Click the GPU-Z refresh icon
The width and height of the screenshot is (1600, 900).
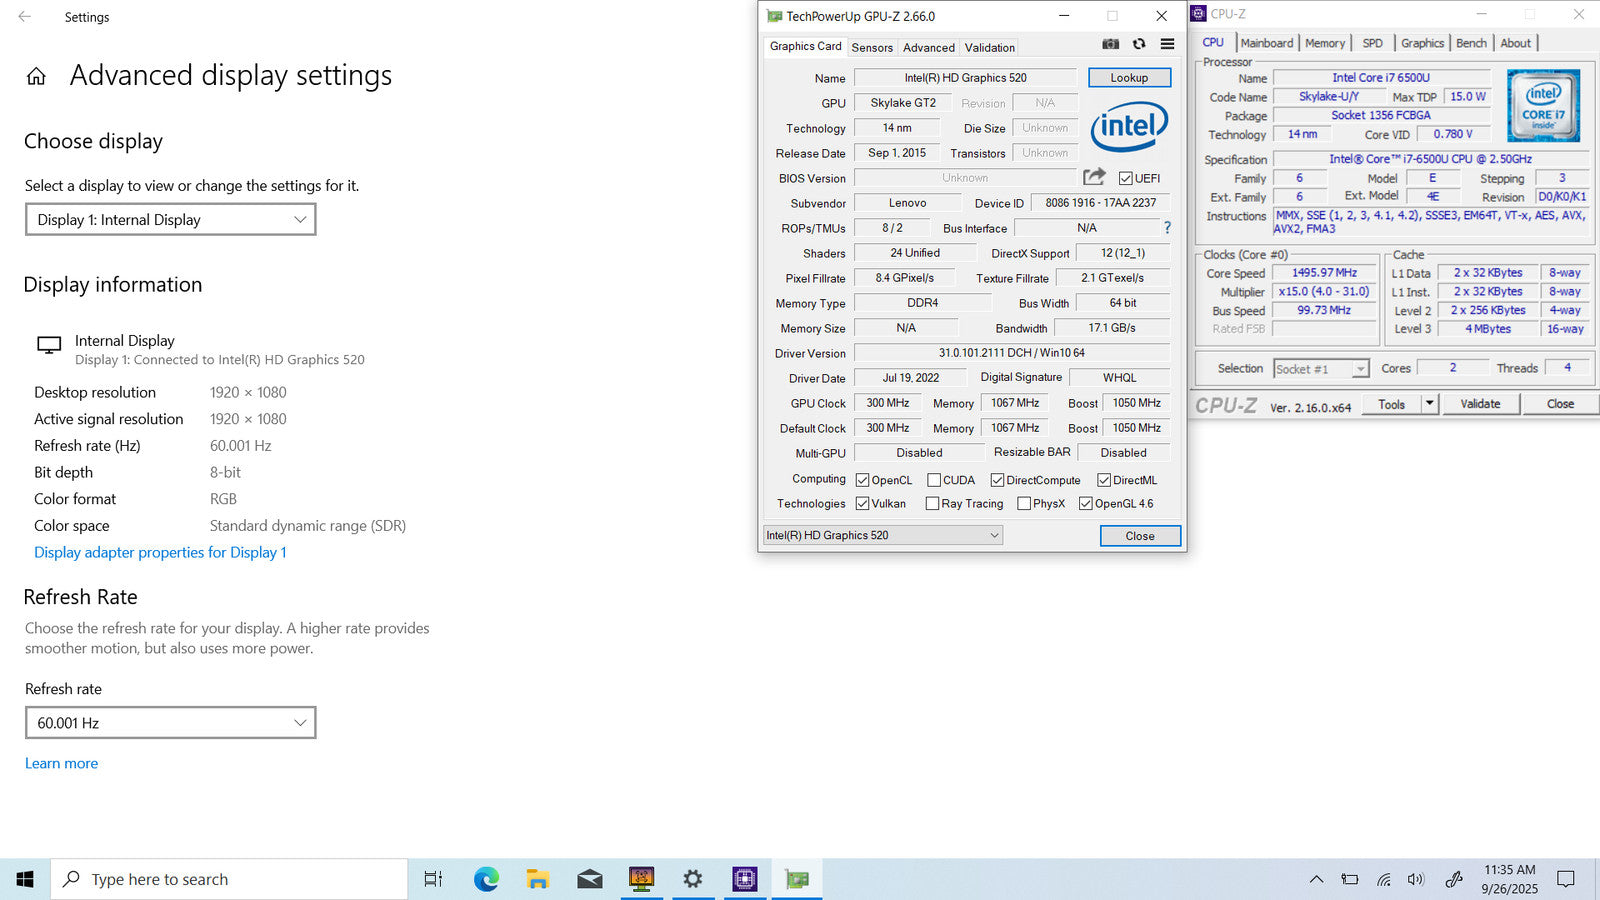point(1139,44)
